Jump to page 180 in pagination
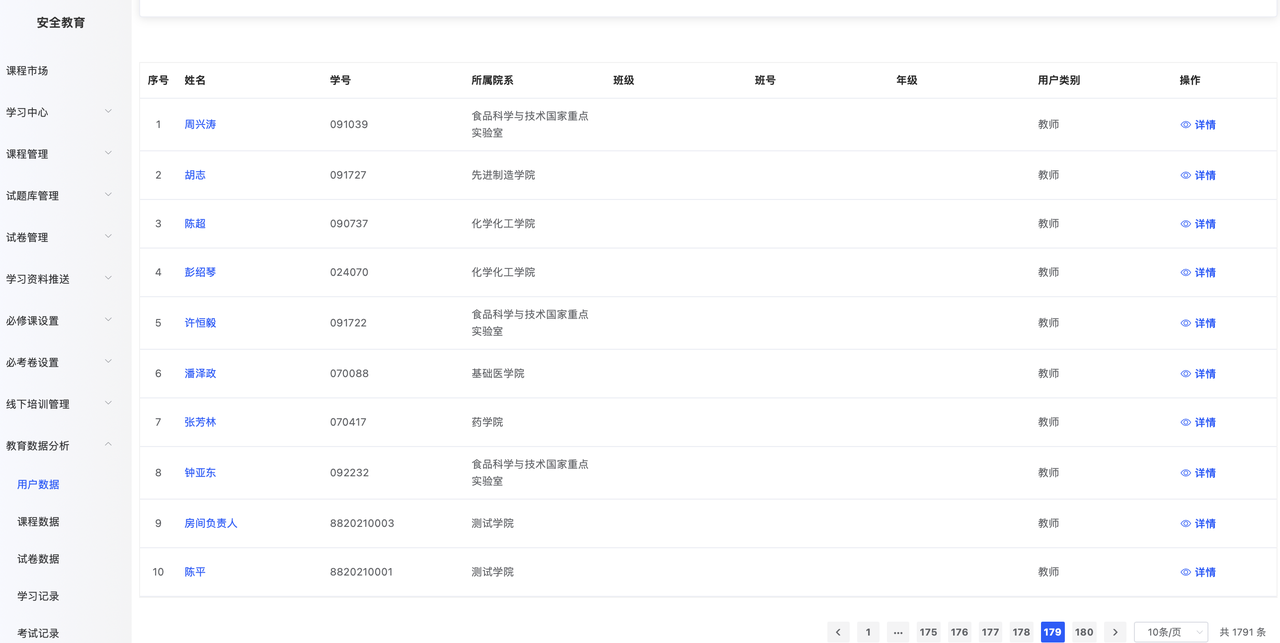The height and width of the screenshot is (643, 1280). tap(1083, 632)
